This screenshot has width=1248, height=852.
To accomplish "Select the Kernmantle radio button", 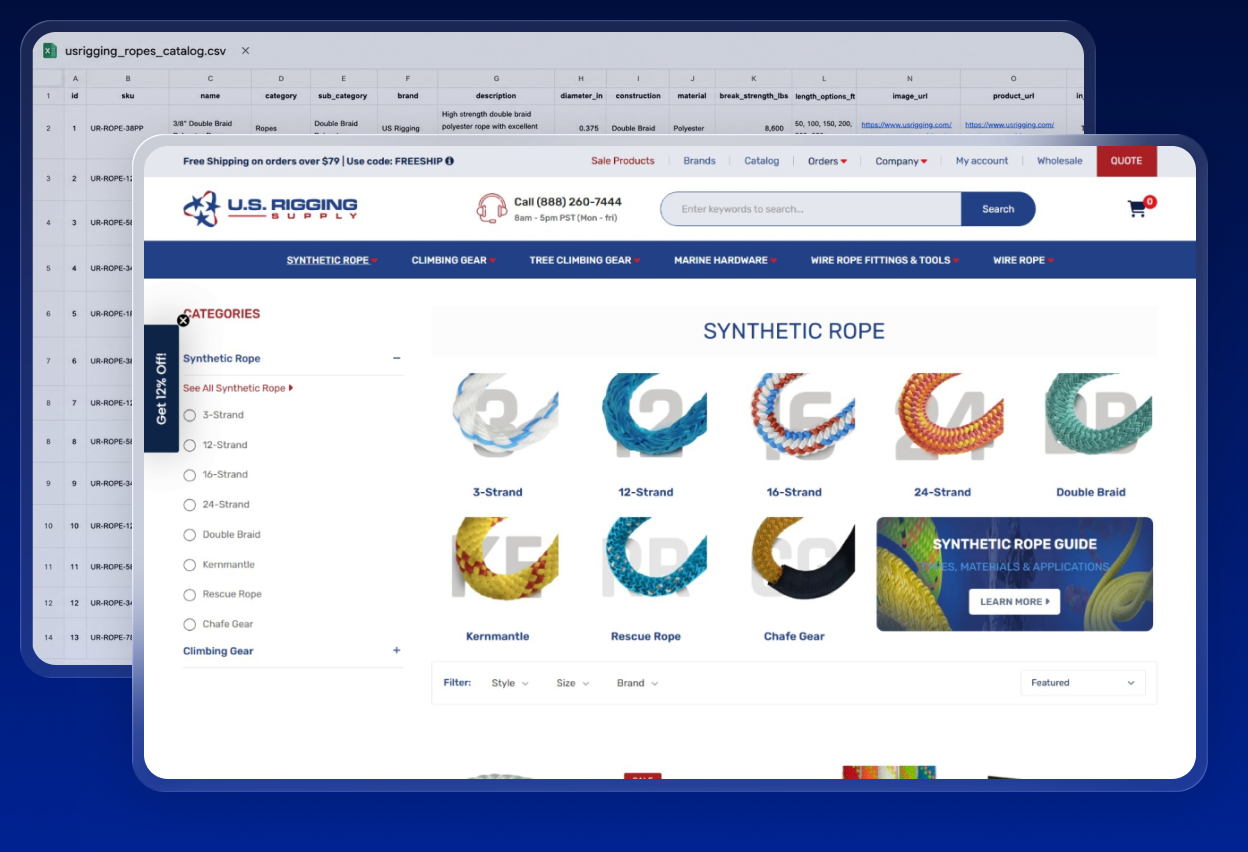I will (190, 565).
